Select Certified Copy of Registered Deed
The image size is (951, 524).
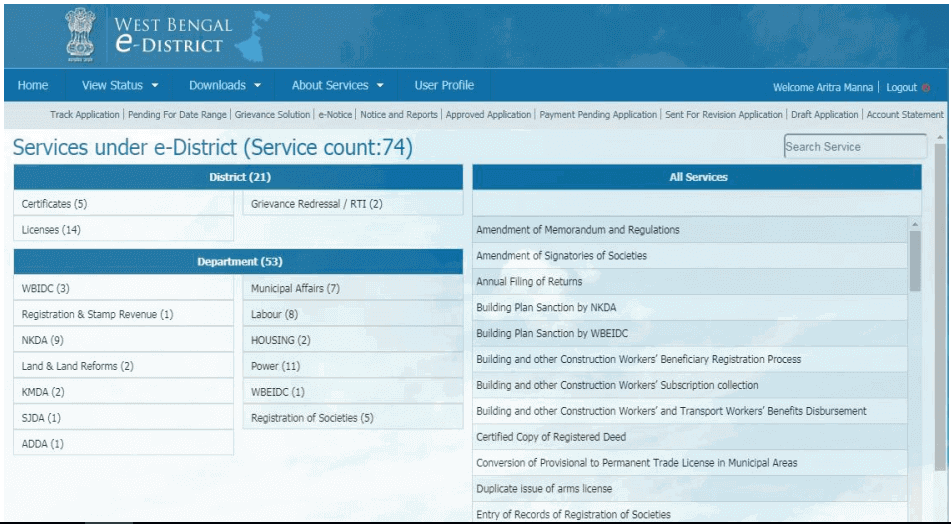690,437
